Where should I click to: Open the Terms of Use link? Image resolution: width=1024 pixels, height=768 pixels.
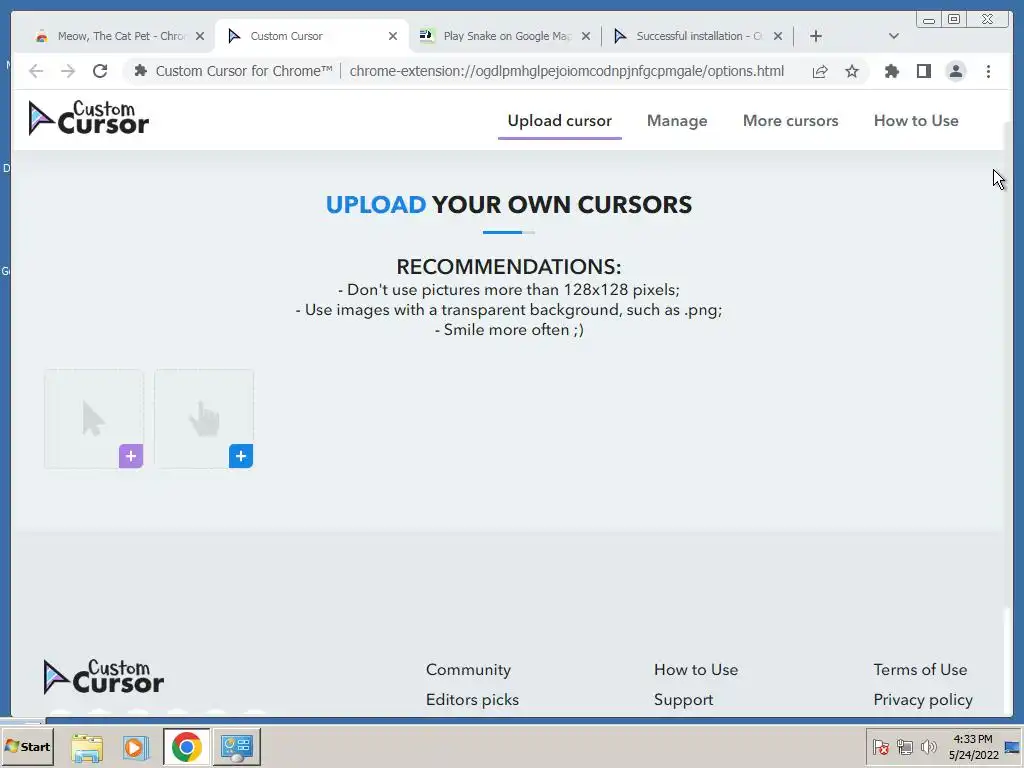(x=920, y=669)
